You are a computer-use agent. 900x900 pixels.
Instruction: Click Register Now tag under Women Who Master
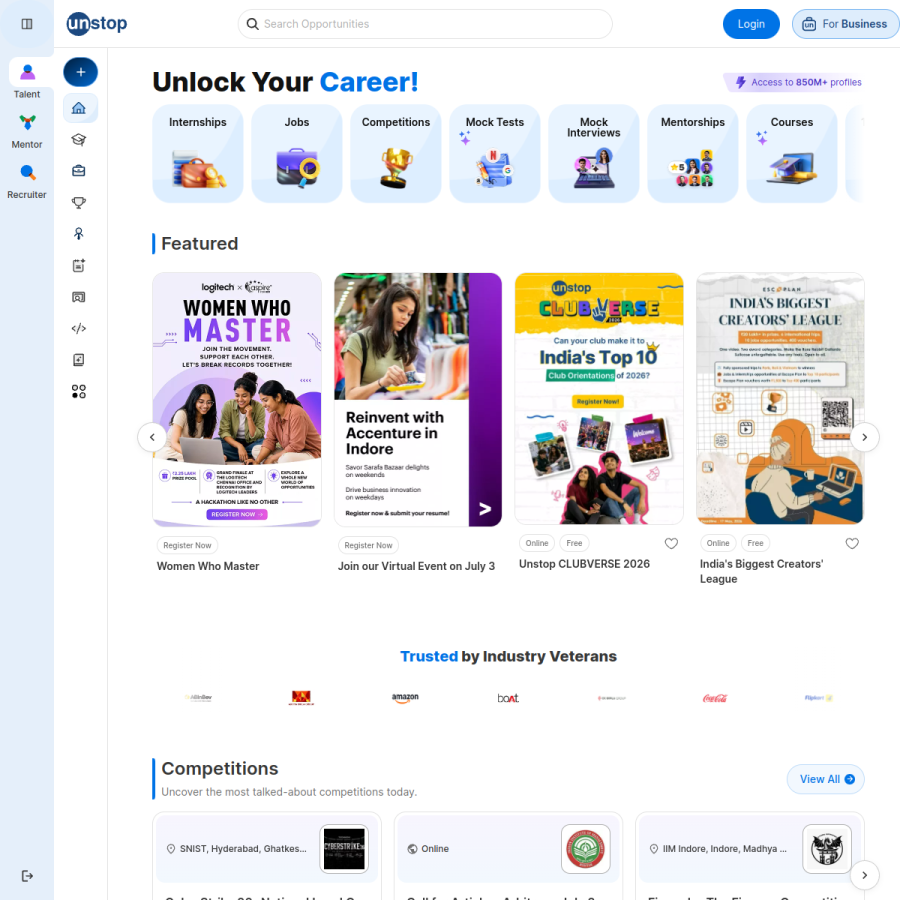tap(187, 545)
